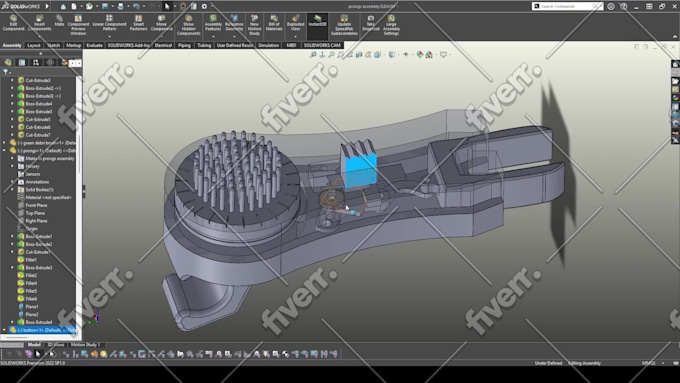Click the Search Commands field
The image size is (680, 383).
pos(567,6)
